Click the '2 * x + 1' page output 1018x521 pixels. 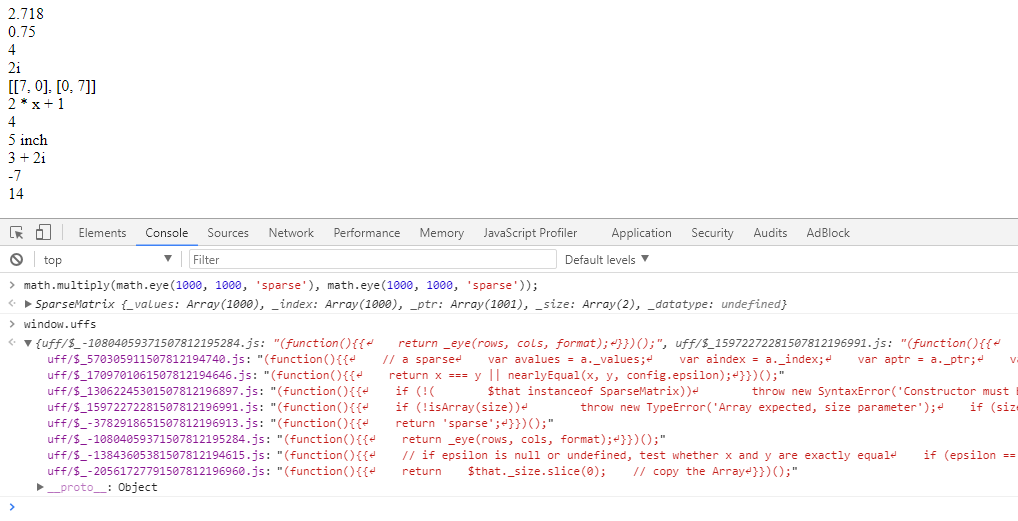tap(36, 103)
